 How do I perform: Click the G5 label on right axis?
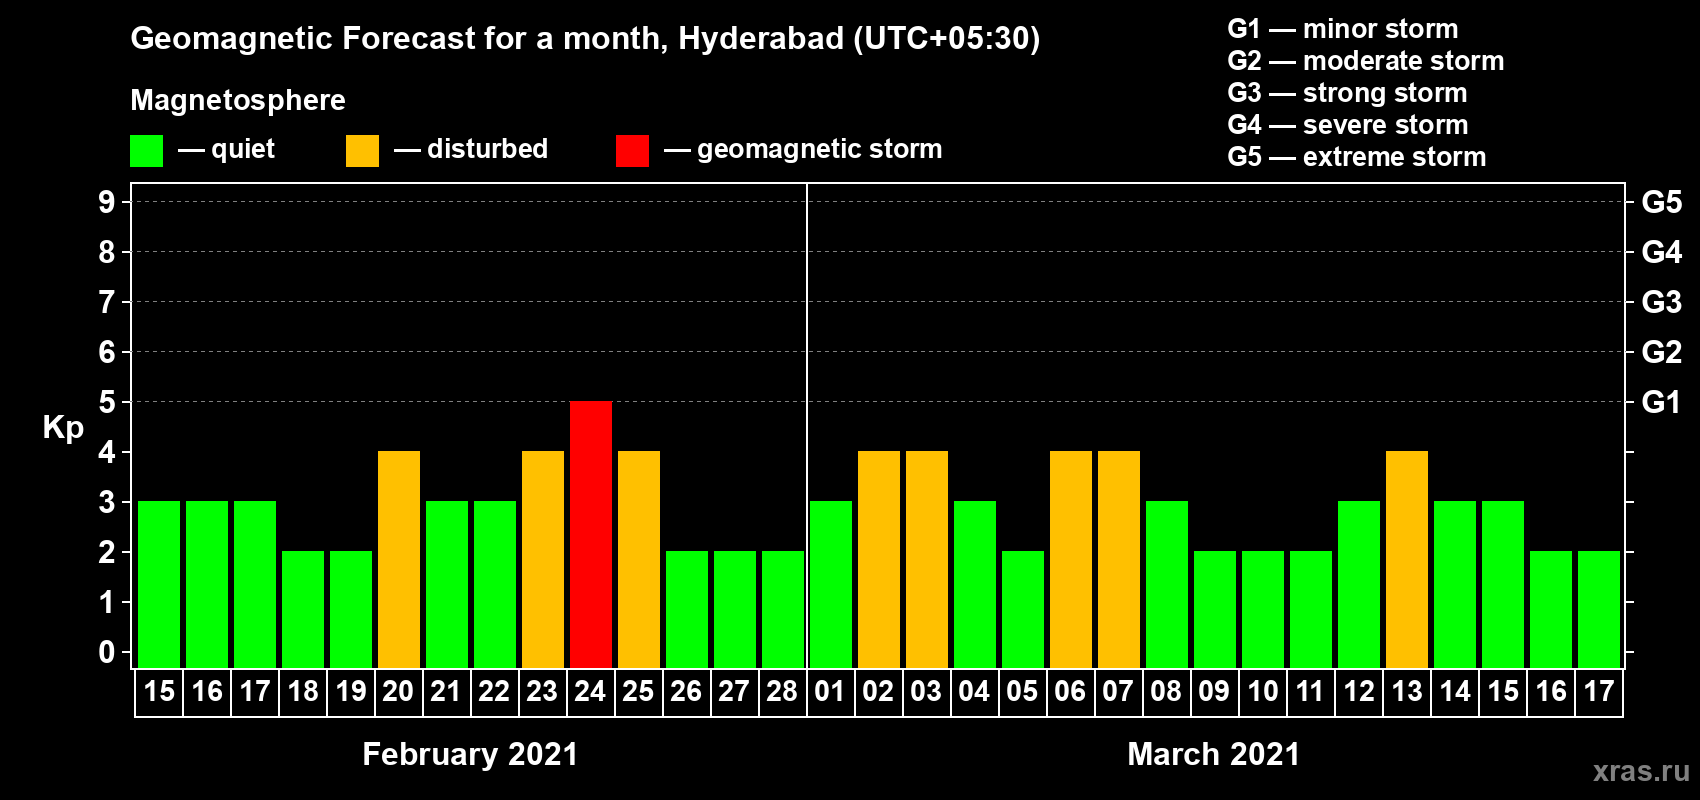coord(1661,202)
